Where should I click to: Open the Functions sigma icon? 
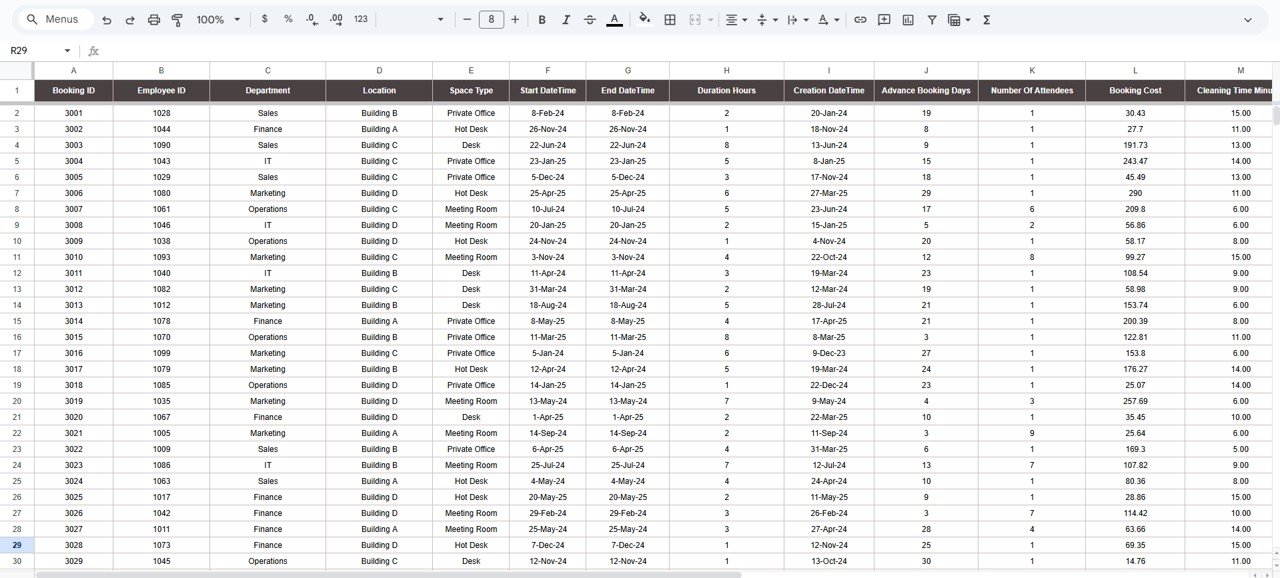986,20
